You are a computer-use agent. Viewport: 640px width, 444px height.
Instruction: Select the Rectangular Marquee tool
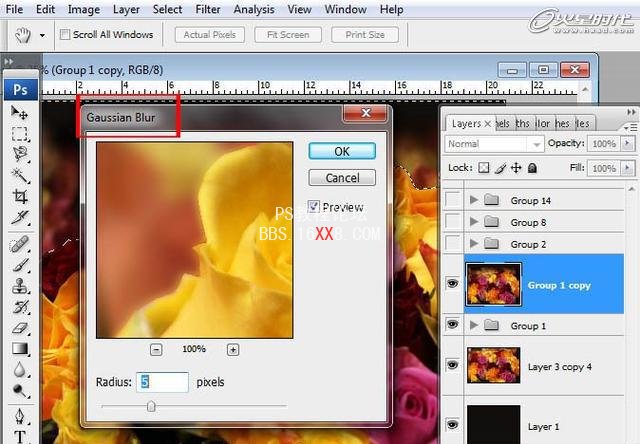pyautogui.click(x=19, y=133)
